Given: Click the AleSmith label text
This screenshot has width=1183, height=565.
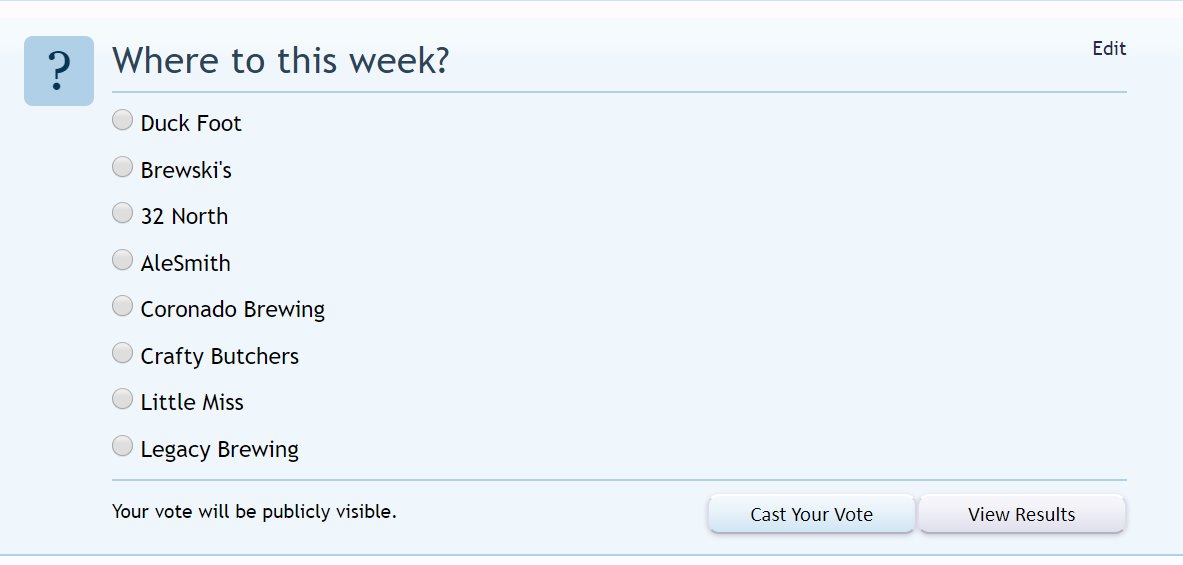Looking at the screenshot, I should coord(186,263).
